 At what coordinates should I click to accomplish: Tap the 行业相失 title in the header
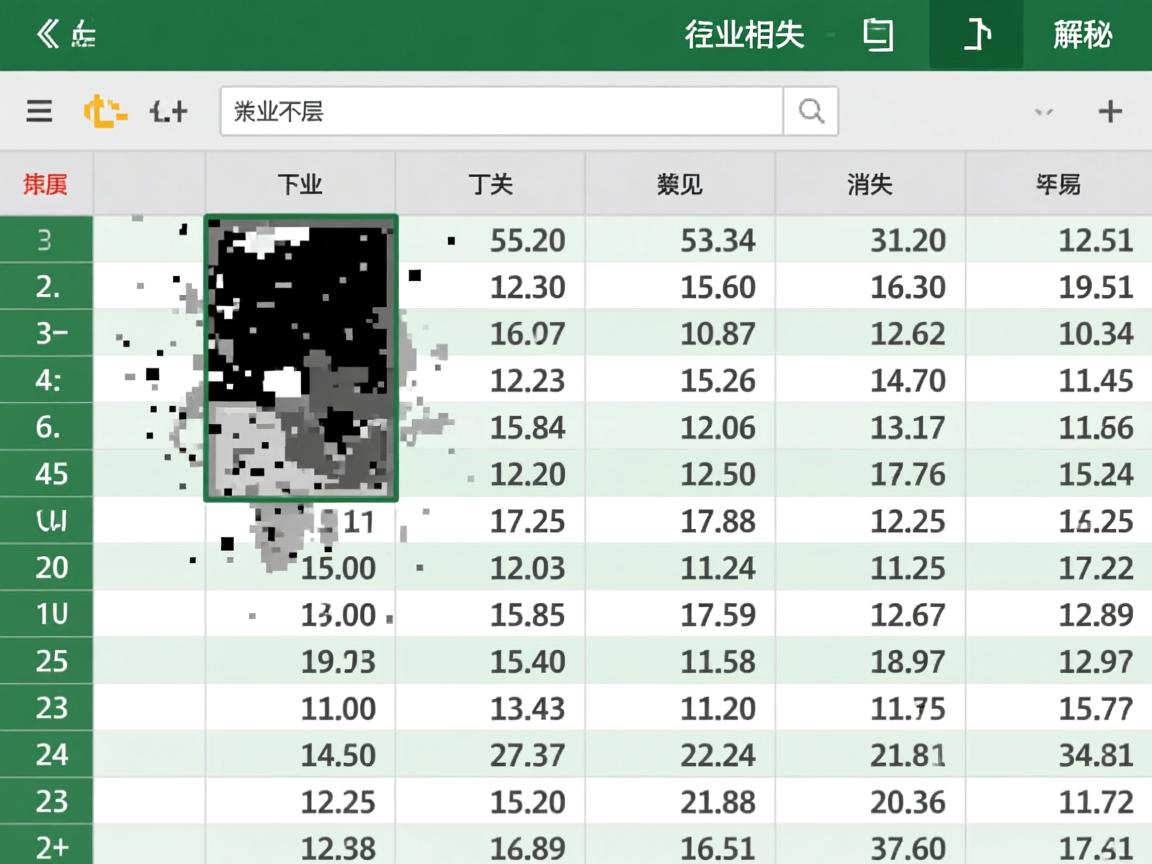pos(744,33)
